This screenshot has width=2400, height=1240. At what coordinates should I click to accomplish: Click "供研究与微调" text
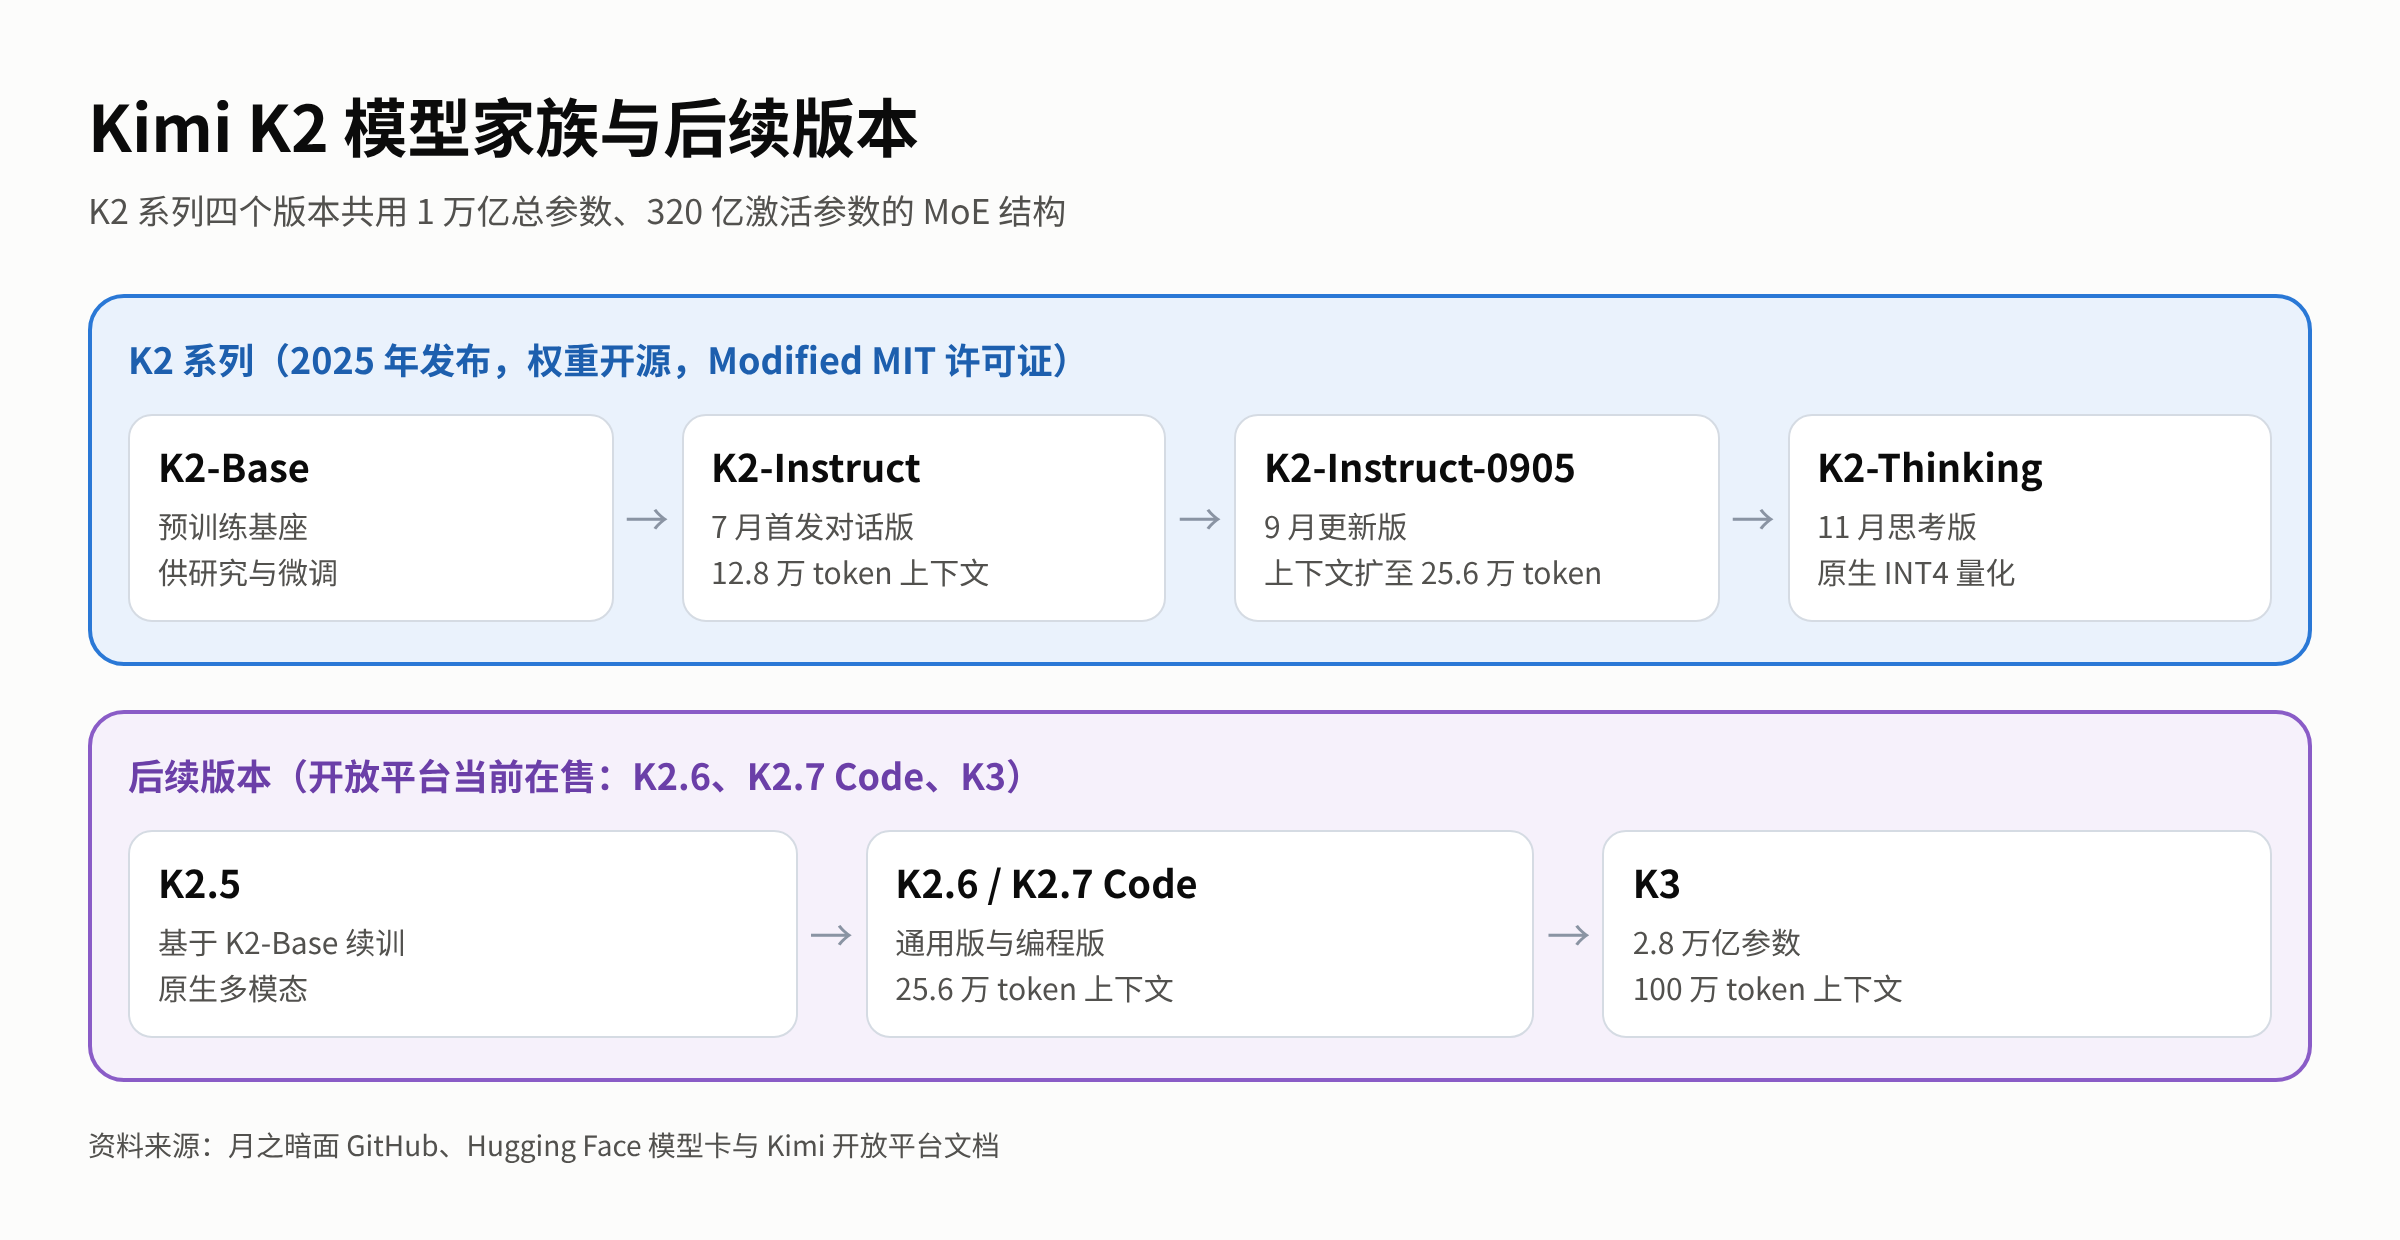248,573
